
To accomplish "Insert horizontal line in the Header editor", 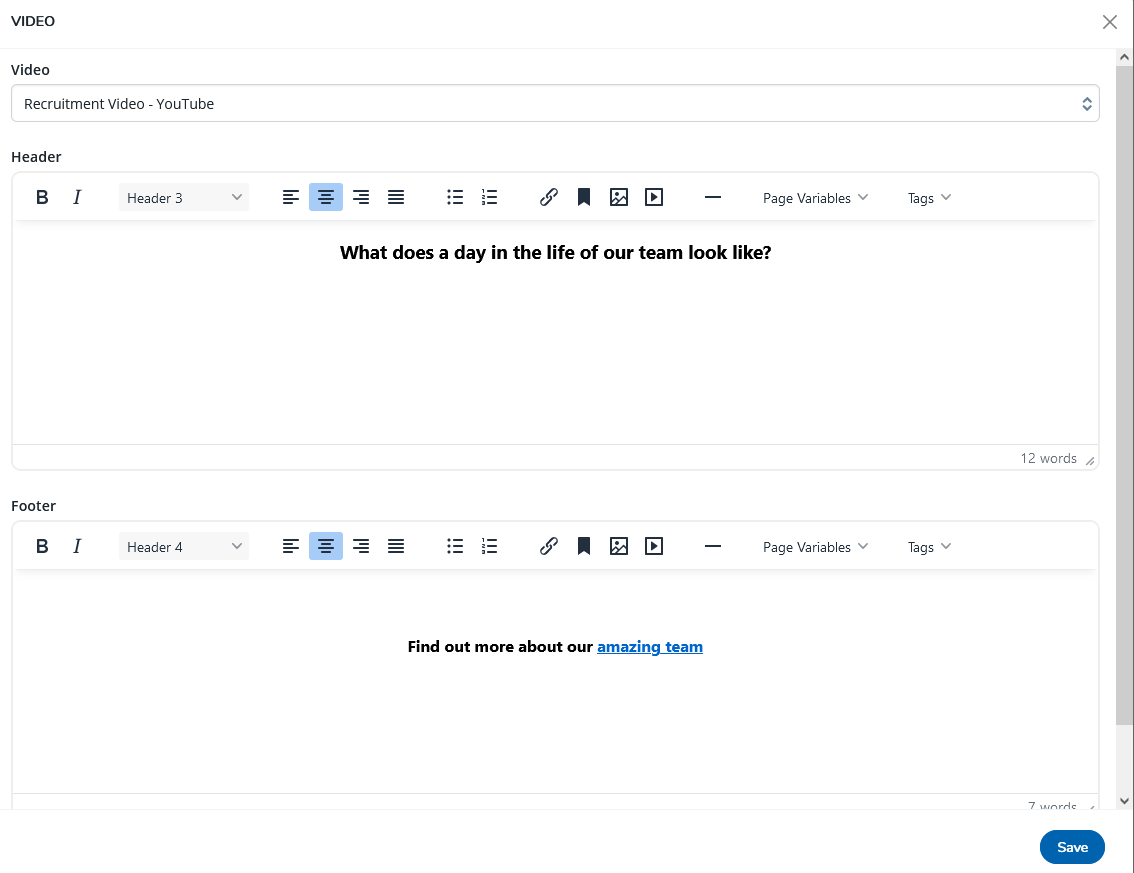I will point(712,197).
